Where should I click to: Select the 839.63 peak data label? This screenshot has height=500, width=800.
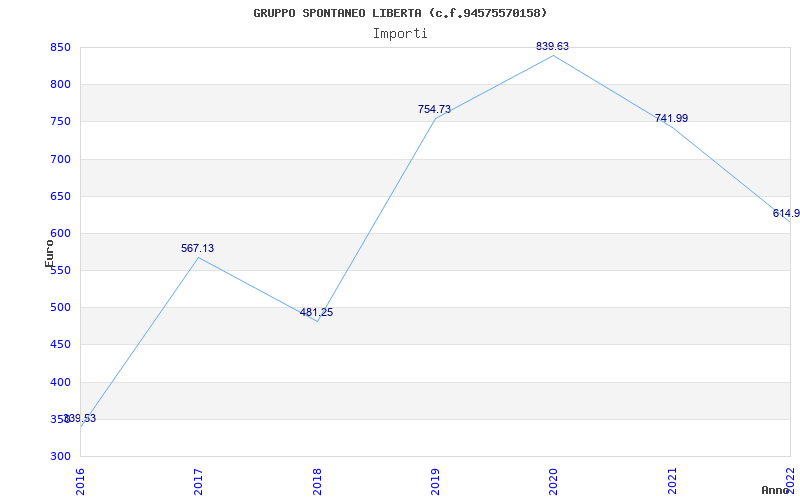[552, 46]
